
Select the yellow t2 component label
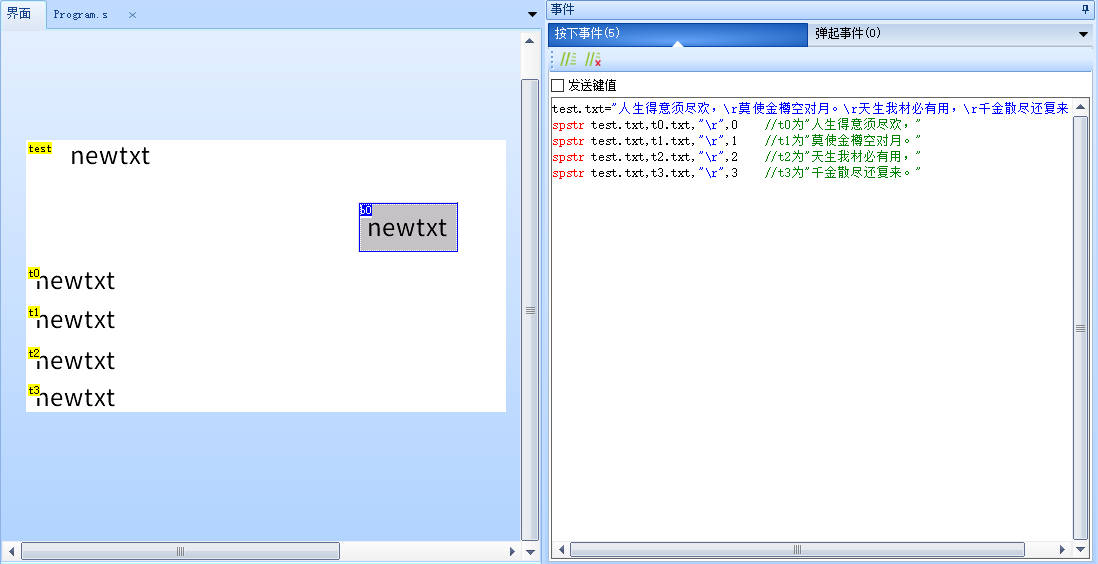pos(34,353)
